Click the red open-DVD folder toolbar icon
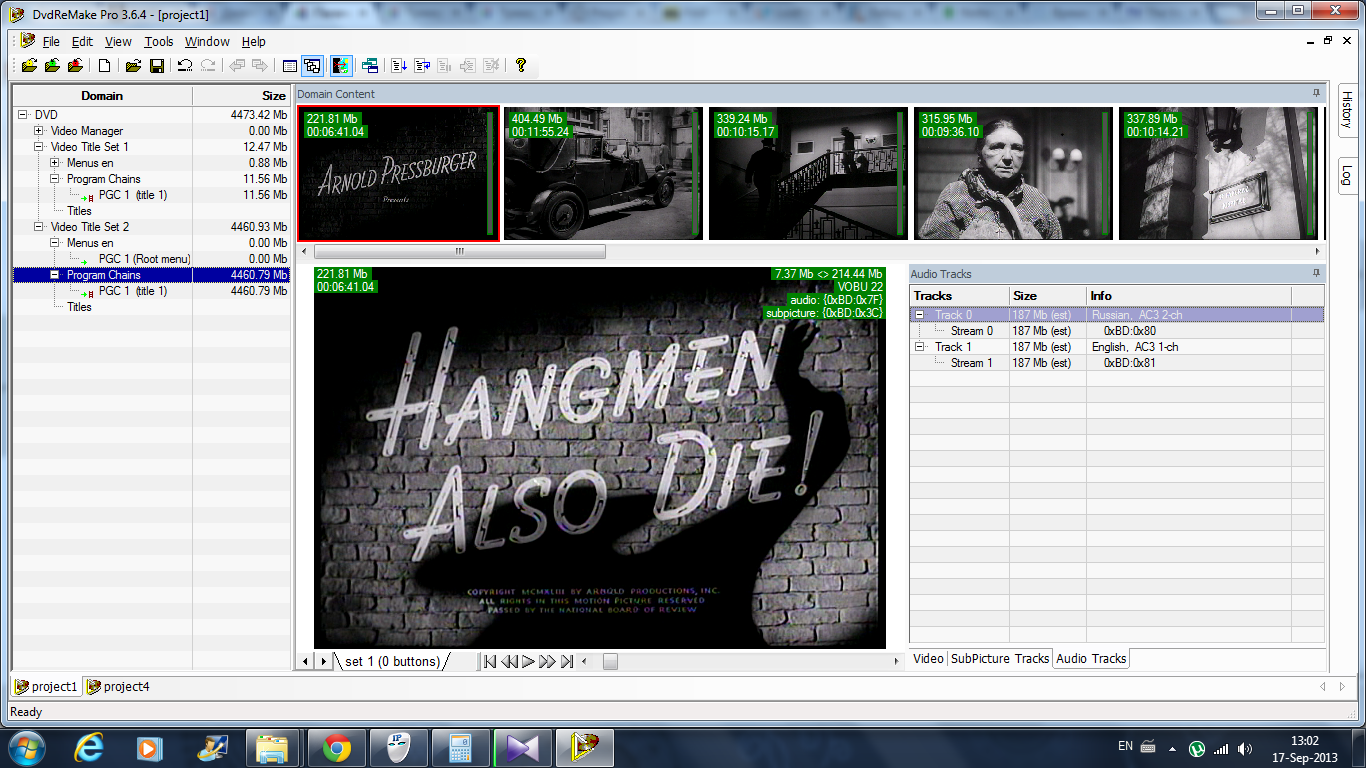 tap(76, 66)
